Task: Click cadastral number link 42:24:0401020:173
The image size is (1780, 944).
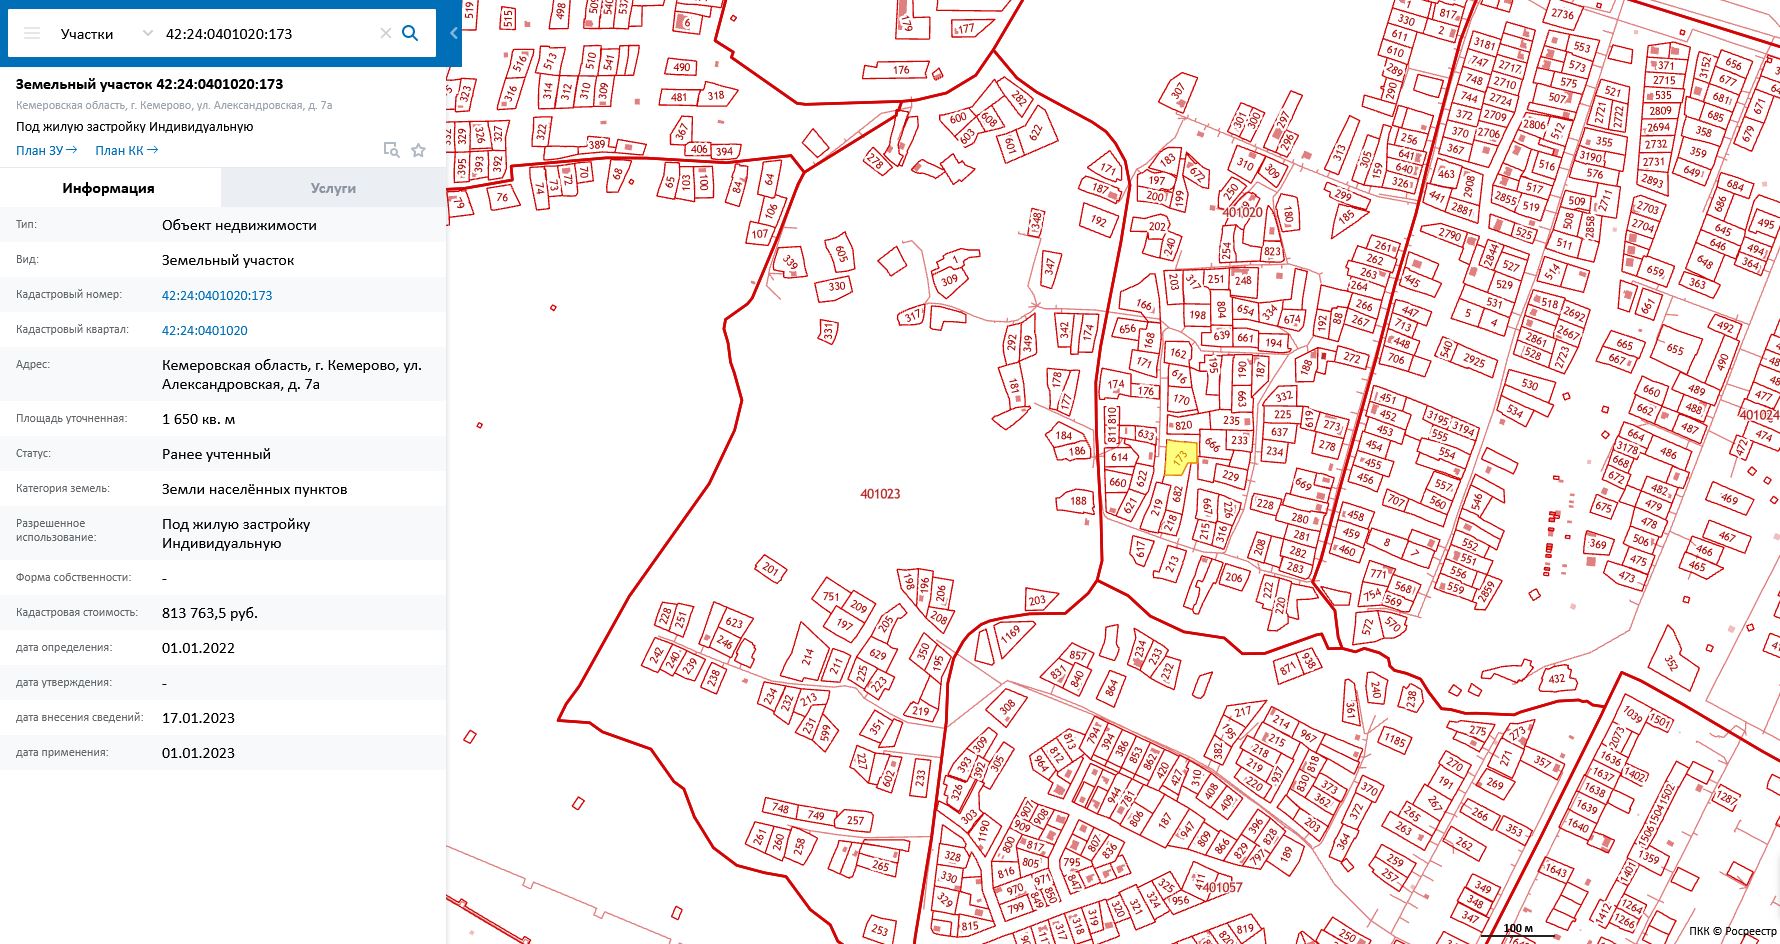Action: [x=217, y=295]
